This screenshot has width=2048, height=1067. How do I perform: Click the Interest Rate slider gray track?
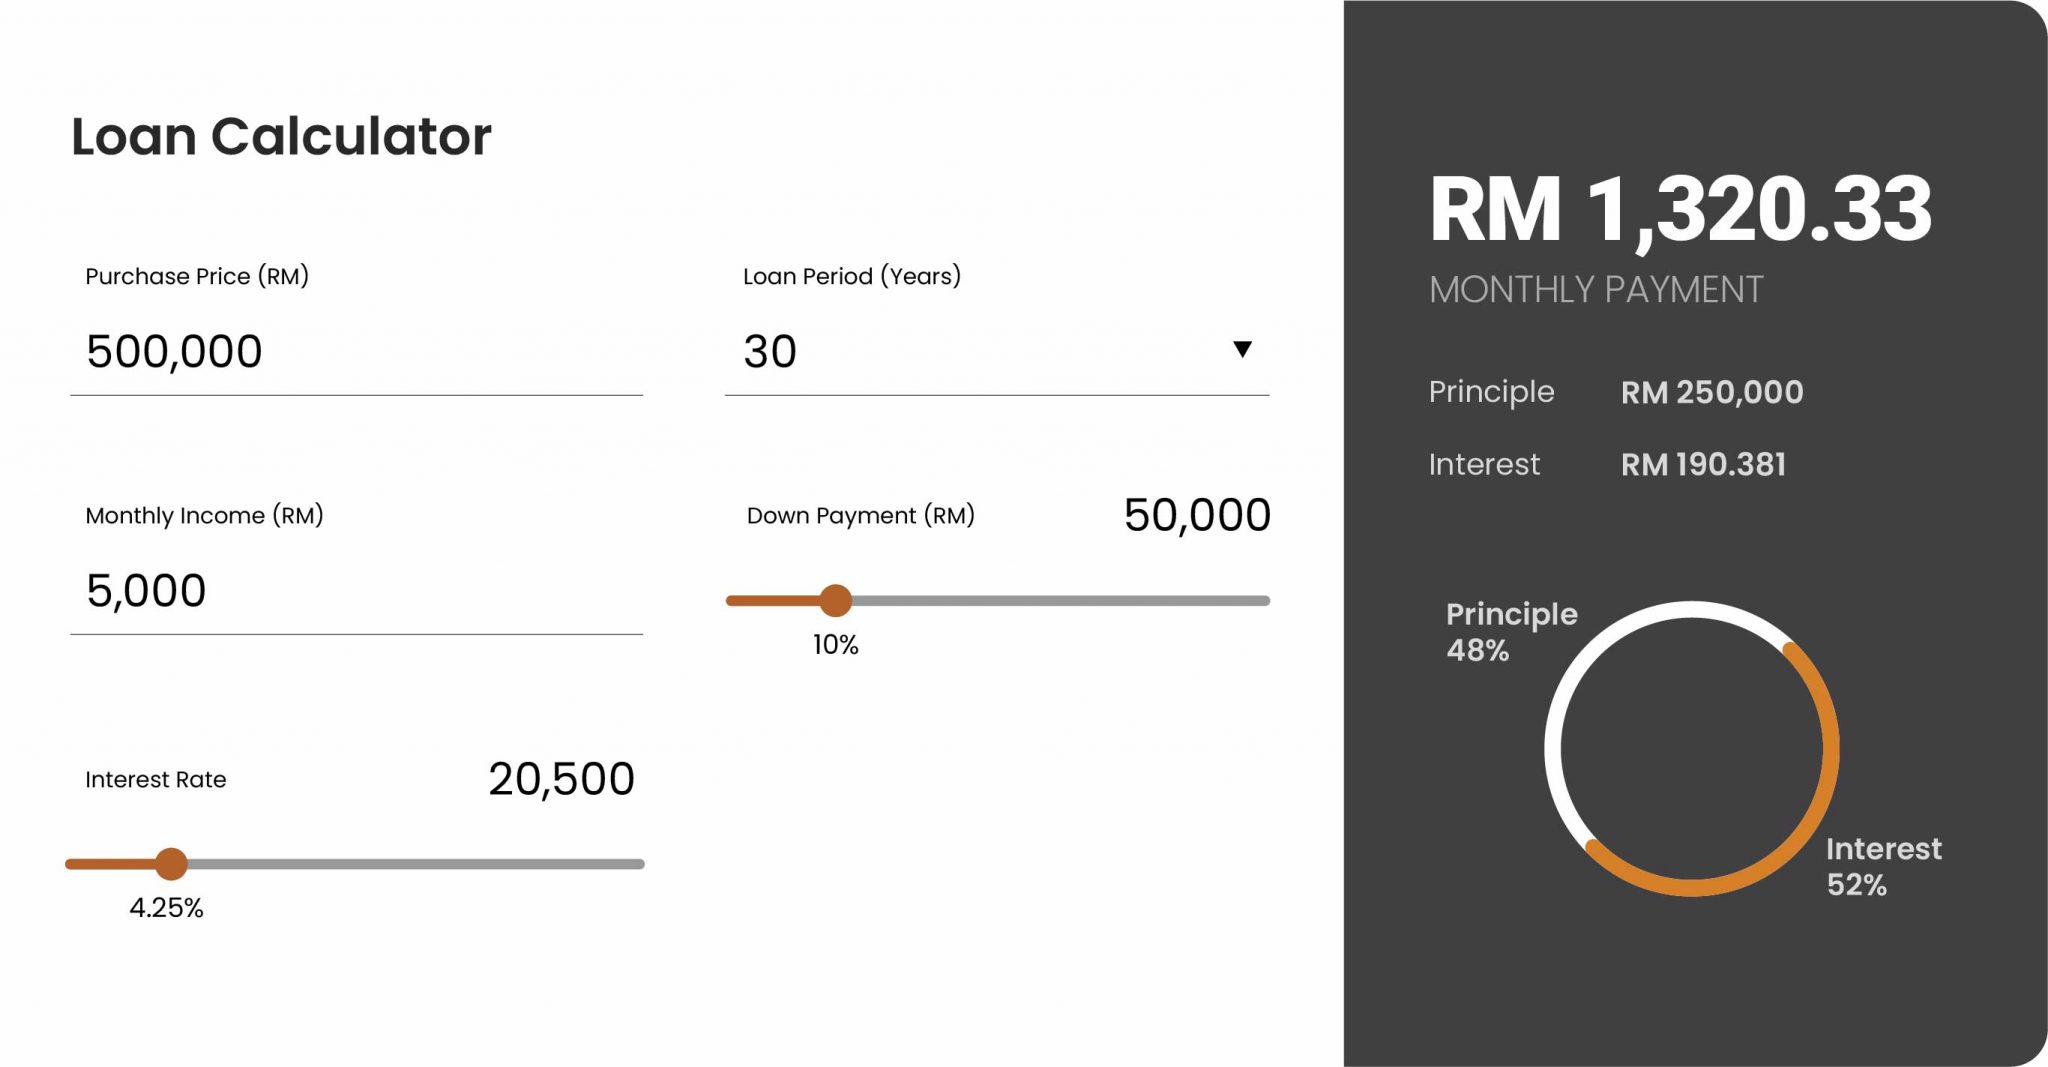pos(415,863)
